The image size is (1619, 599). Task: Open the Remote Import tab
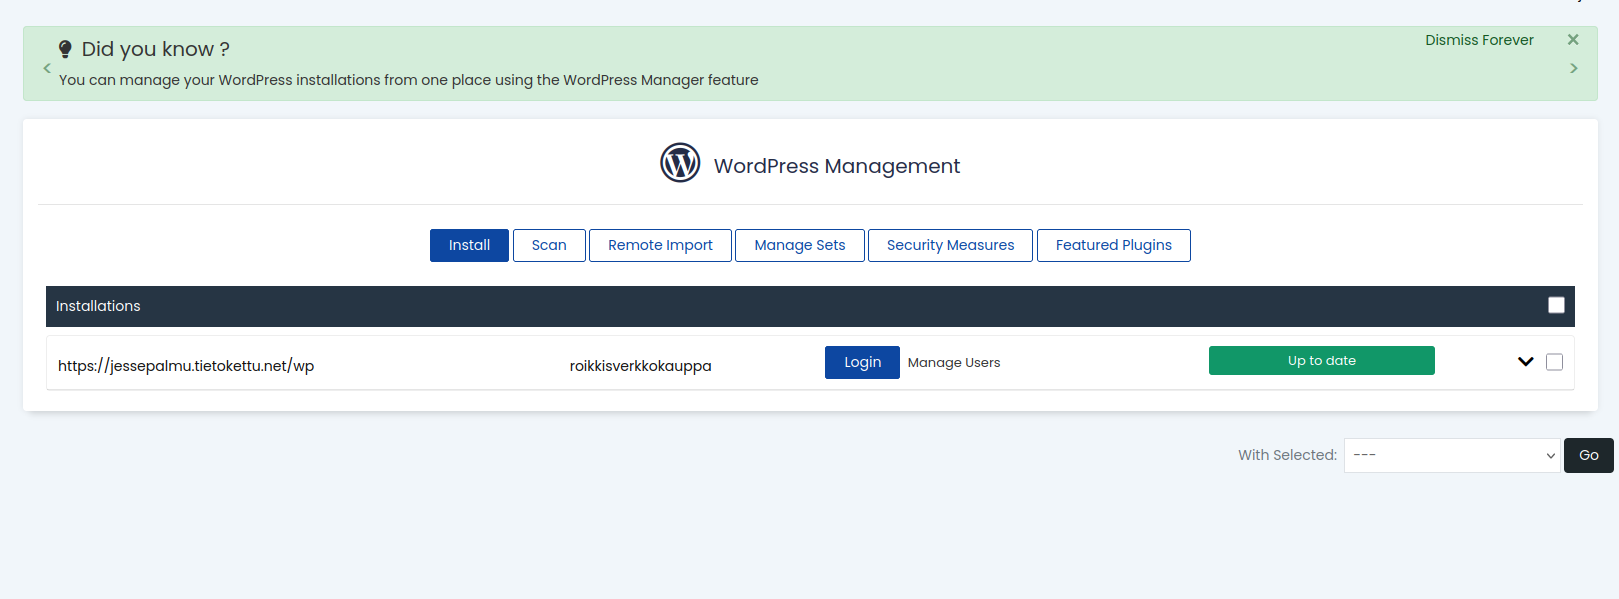[x=660, y=245]
